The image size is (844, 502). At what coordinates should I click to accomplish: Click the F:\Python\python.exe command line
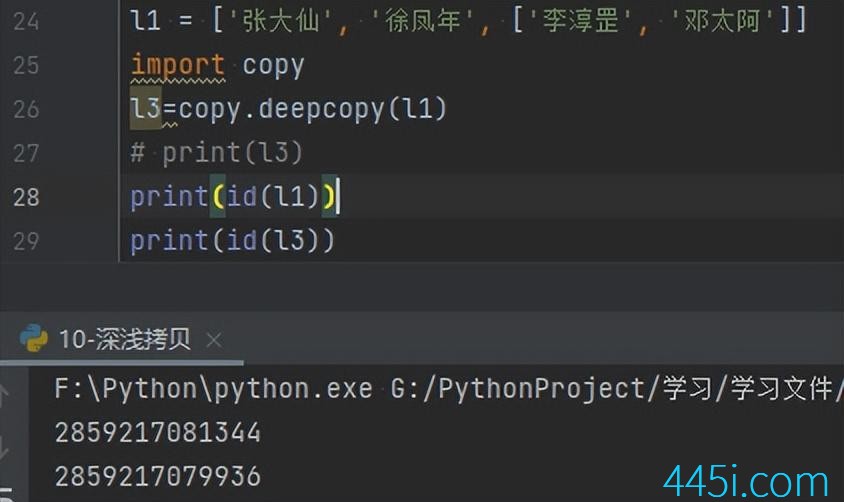[214, 388]
